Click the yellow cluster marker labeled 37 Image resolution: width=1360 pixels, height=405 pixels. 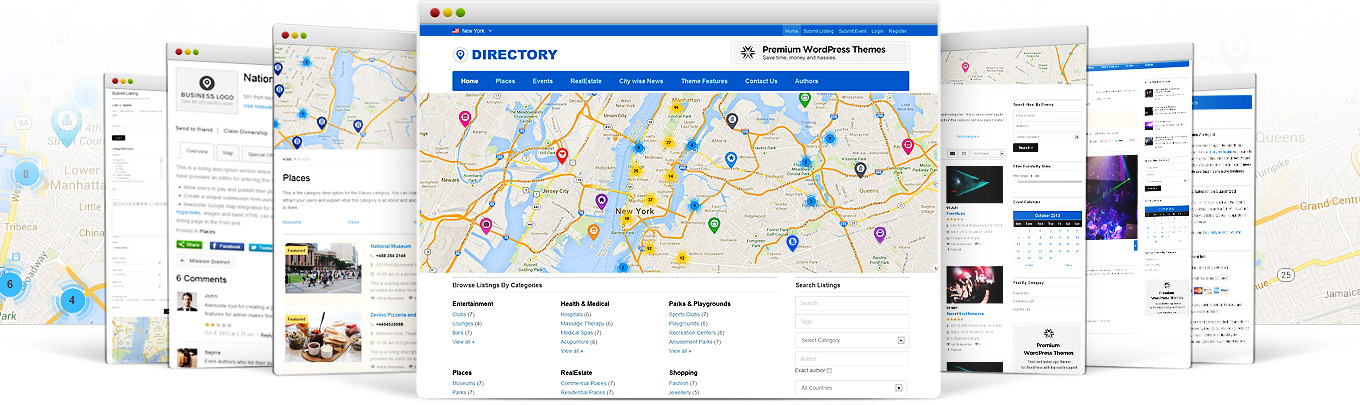(x=649, y=198)
